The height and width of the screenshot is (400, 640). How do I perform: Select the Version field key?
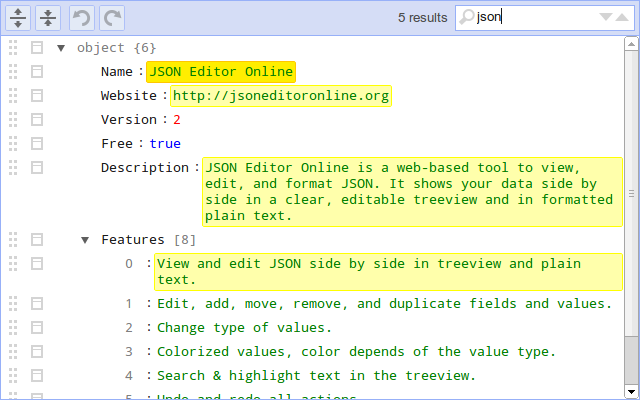click(129, 120)
